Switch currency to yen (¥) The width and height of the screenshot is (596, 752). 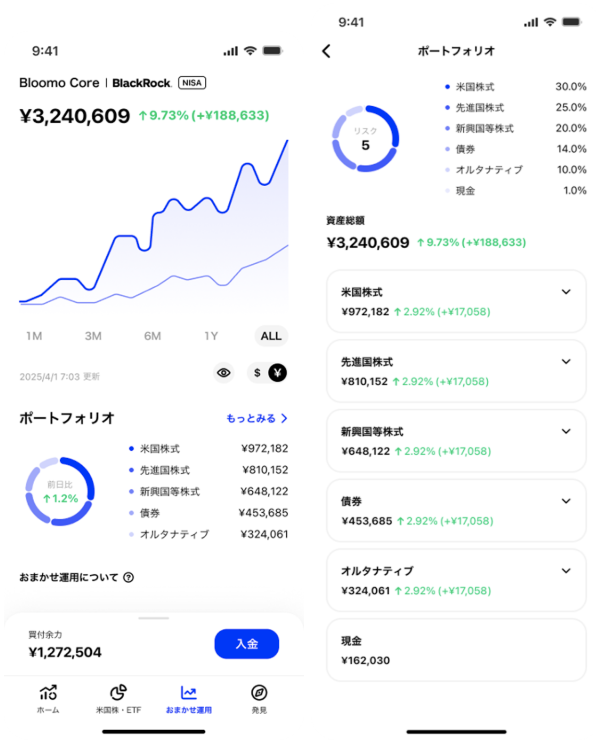tap(278, 373)
